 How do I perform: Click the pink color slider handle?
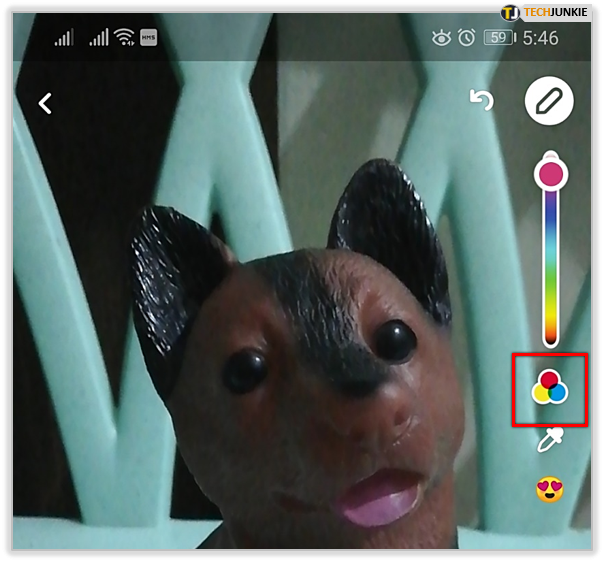550,174
